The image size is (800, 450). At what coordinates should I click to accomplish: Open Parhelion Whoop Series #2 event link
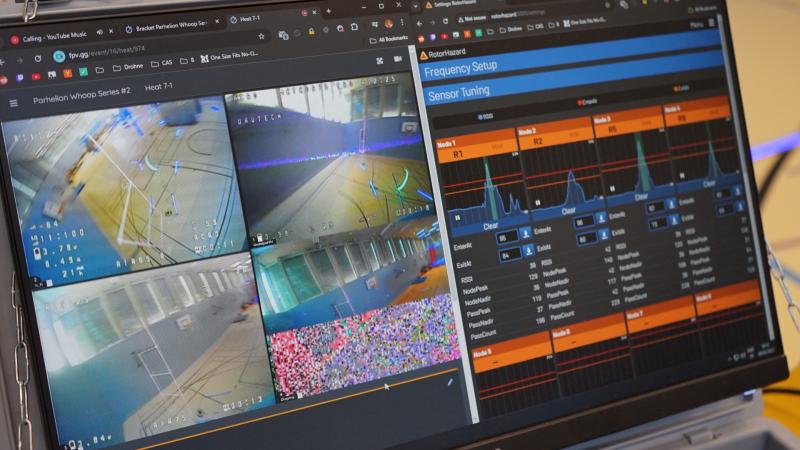click(82, 95)
